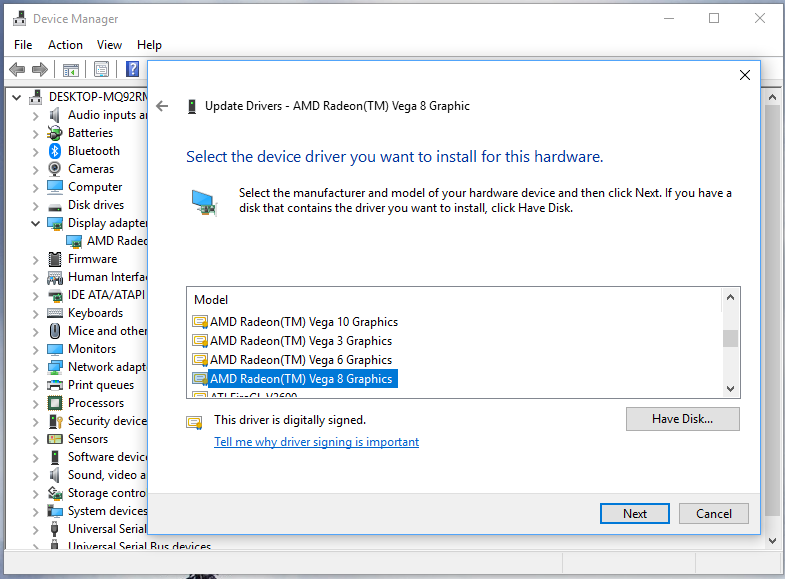Select AMD Radeon(TM) Vega 6 Graphics model
The width and height of the screenshot is (785, 579).
300,360
